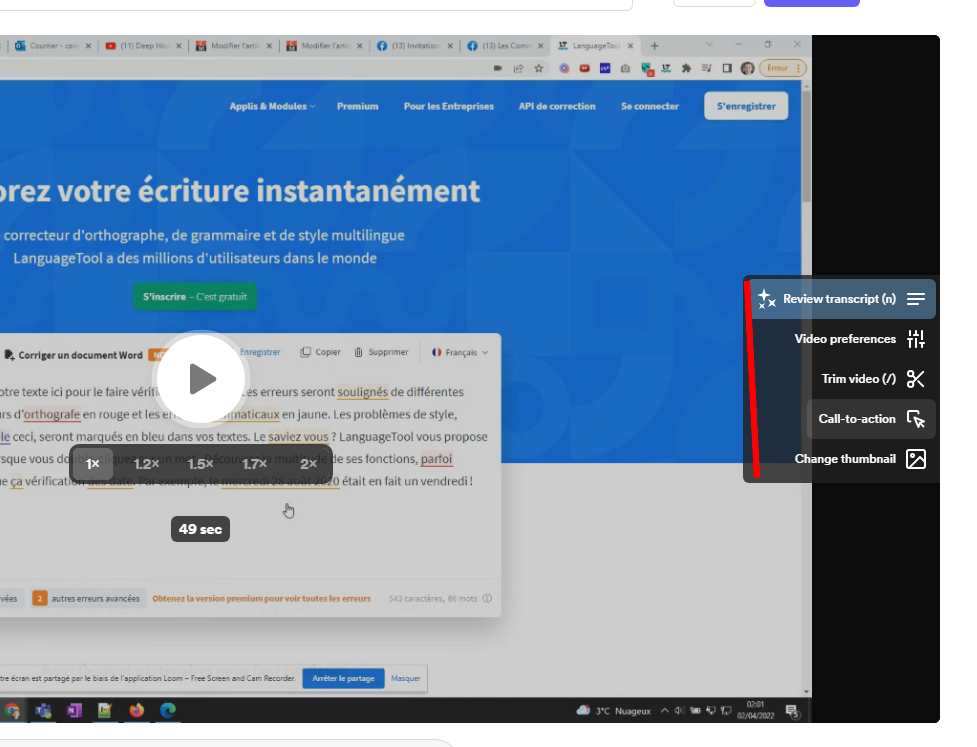Click the bookmark star icon in recording
This screenshot has height=747, width=977.
[x=538, y=68]
